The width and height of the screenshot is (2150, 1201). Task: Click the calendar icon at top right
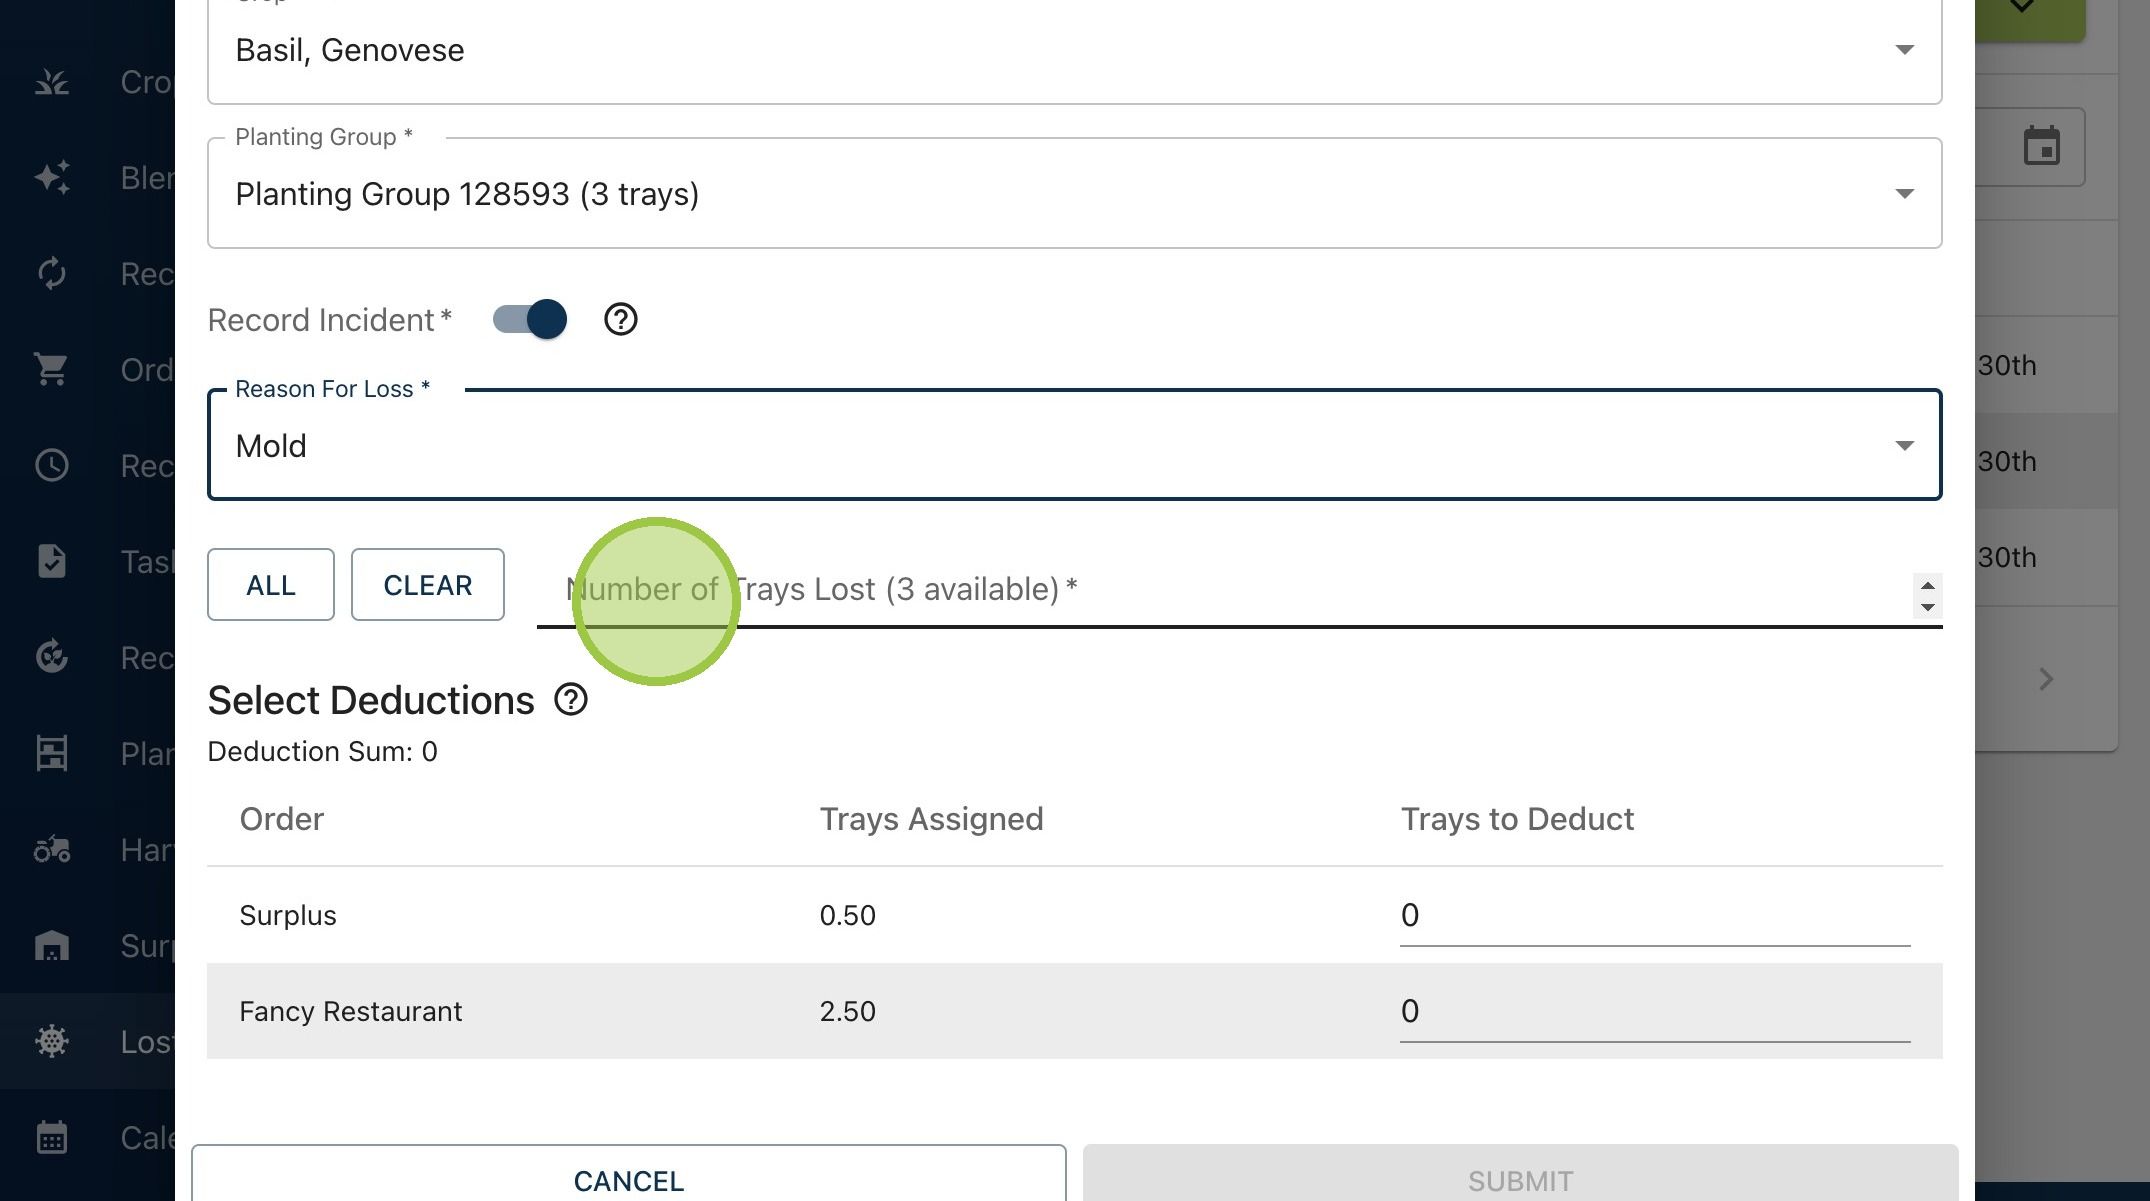[2041, 147]
